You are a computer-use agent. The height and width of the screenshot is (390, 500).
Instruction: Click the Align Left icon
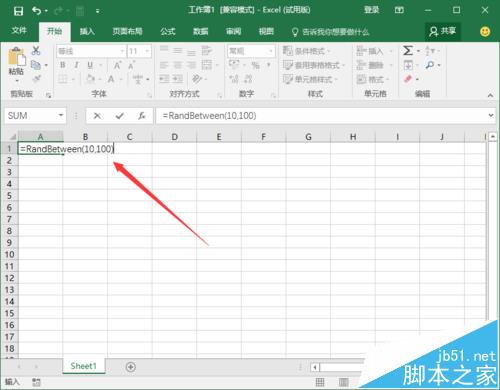point(164,65)
